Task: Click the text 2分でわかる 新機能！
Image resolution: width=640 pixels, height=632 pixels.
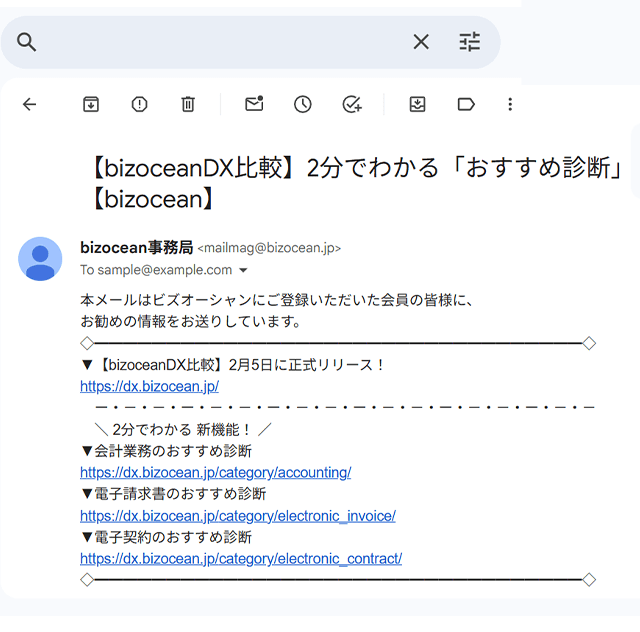Action: coord(182,429)
